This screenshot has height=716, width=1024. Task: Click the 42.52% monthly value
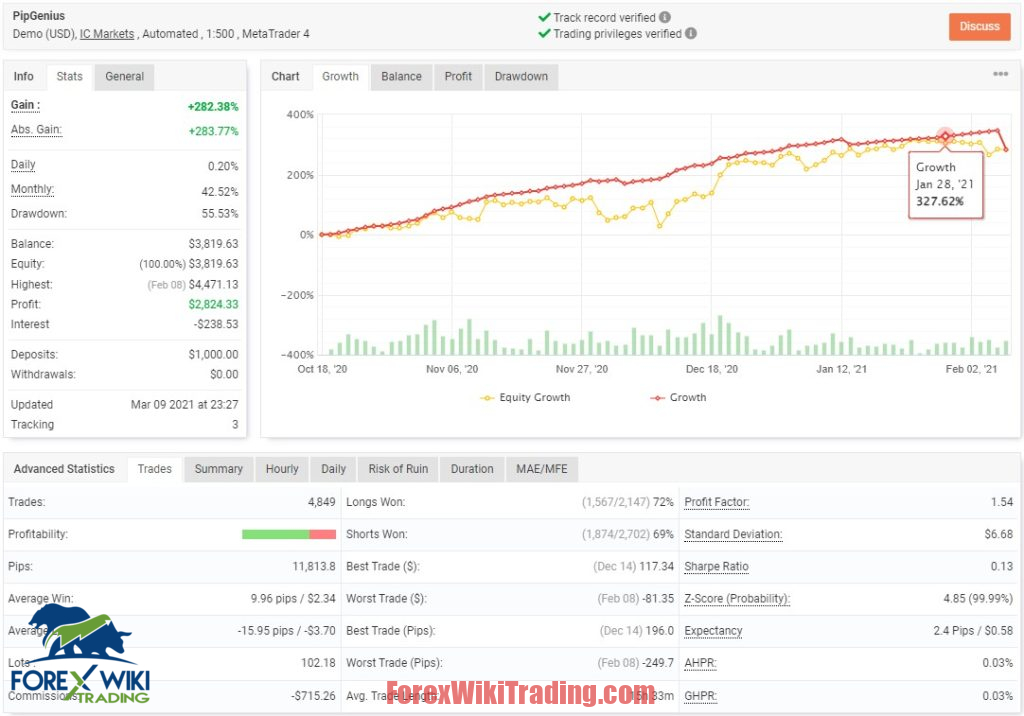tap(220, 192)
